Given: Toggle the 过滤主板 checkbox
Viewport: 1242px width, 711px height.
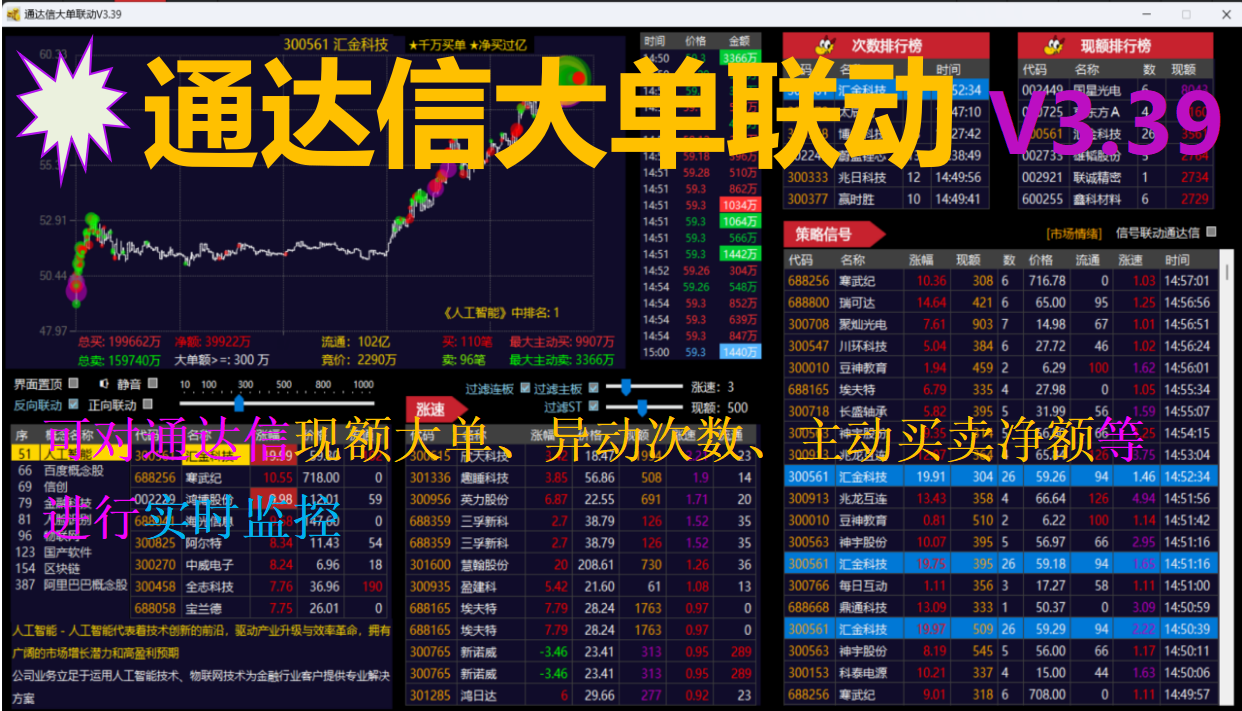Looking at the screenshot, I should (593, 388).
